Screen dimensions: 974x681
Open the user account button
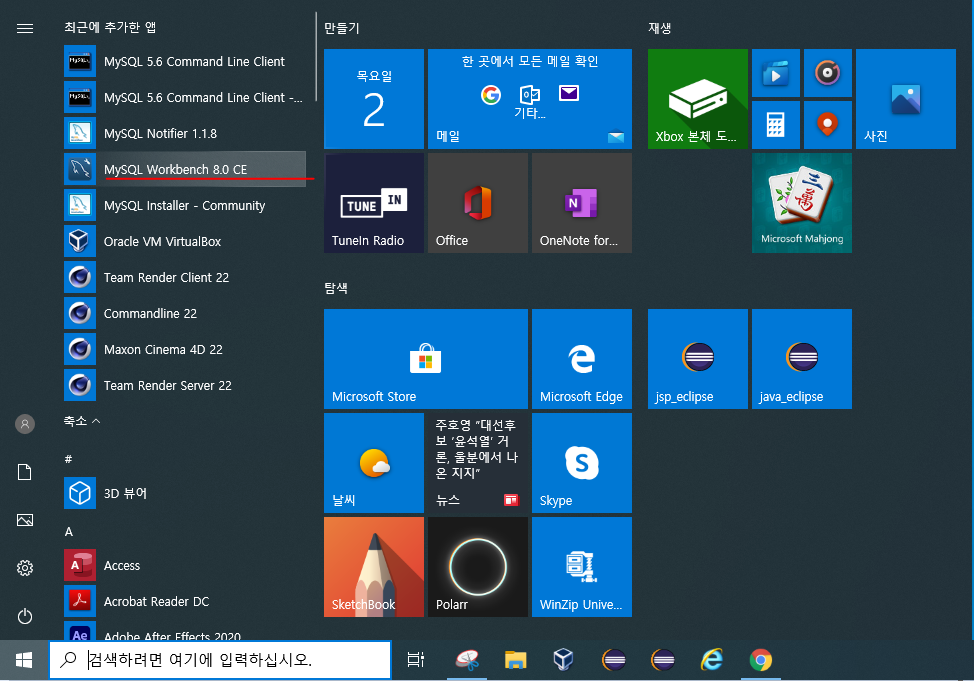point(25,424)
